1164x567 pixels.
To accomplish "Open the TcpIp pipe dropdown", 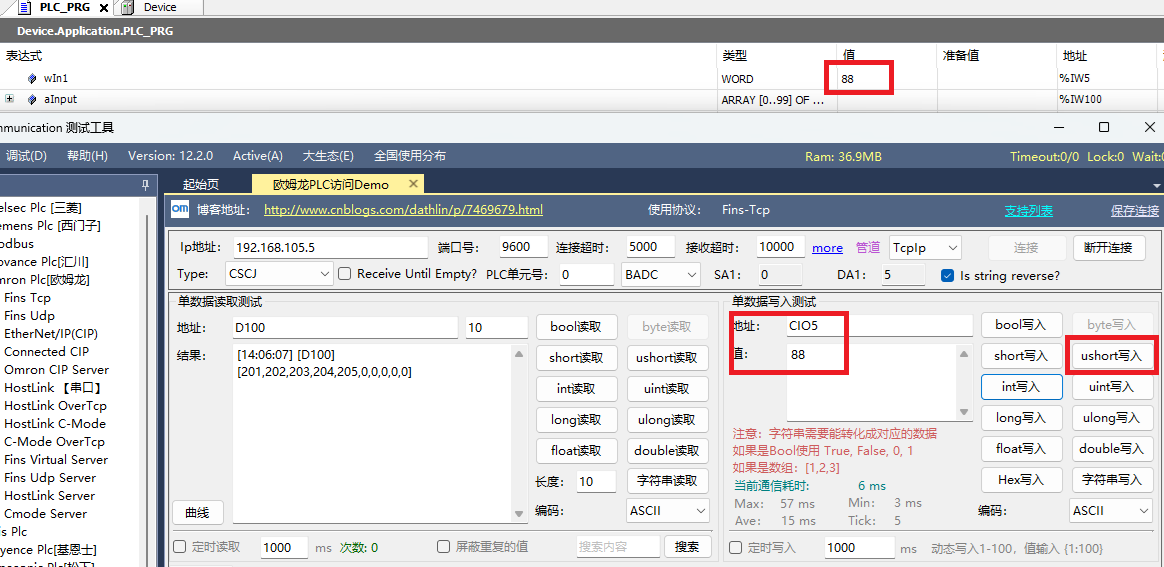I will click(925, 248).
